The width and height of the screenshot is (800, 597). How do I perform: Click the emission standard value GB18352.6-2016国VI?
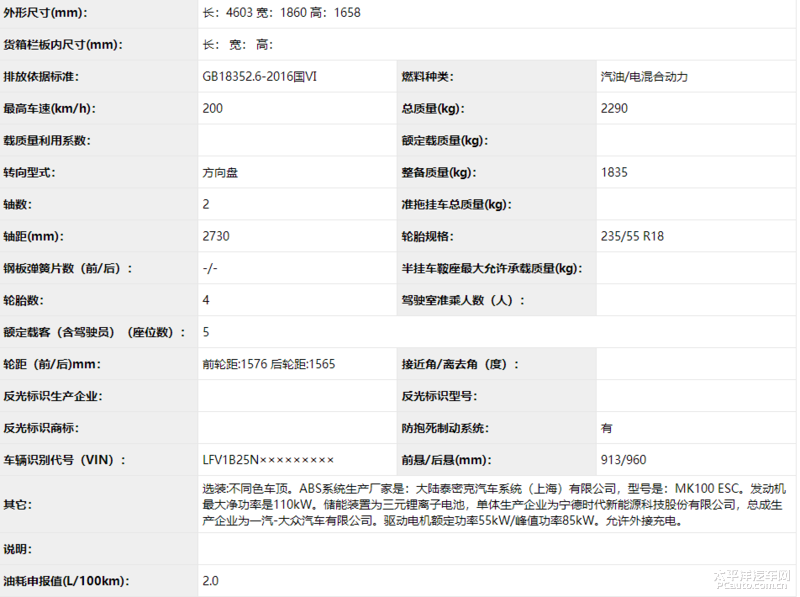pos(259,77)
